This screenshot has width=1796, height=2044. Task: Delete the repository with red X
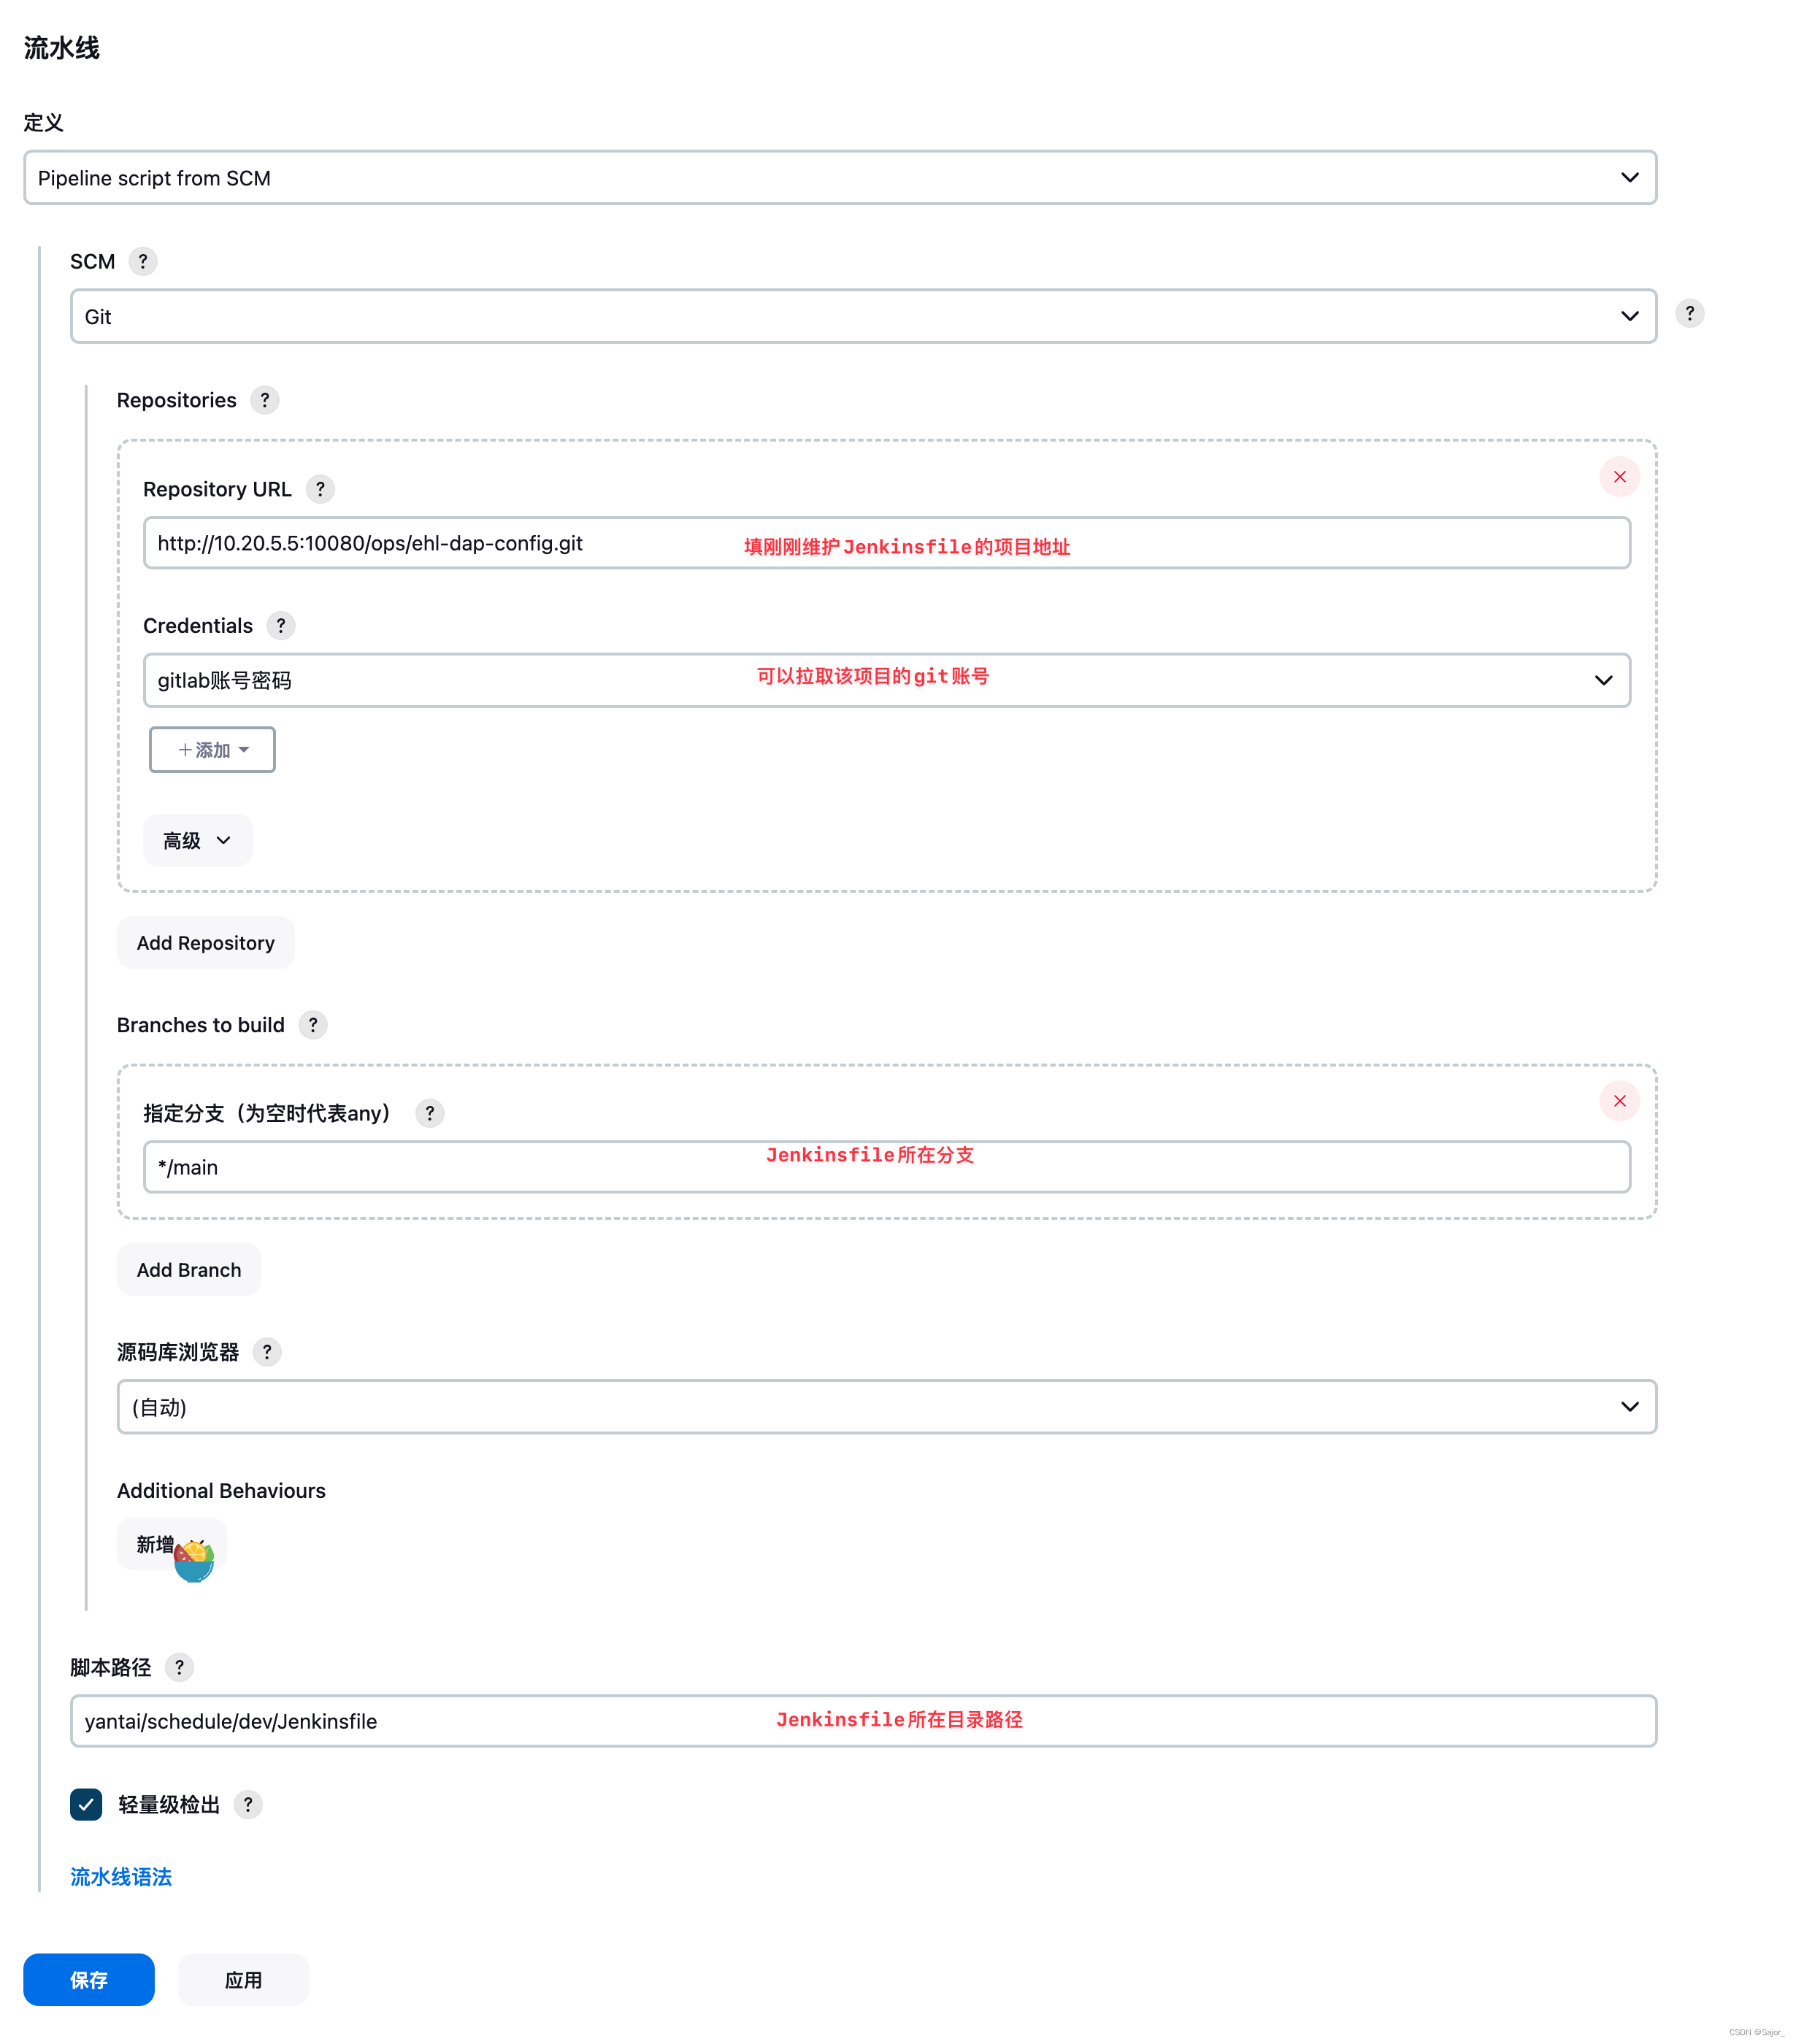click(1619, 477)
